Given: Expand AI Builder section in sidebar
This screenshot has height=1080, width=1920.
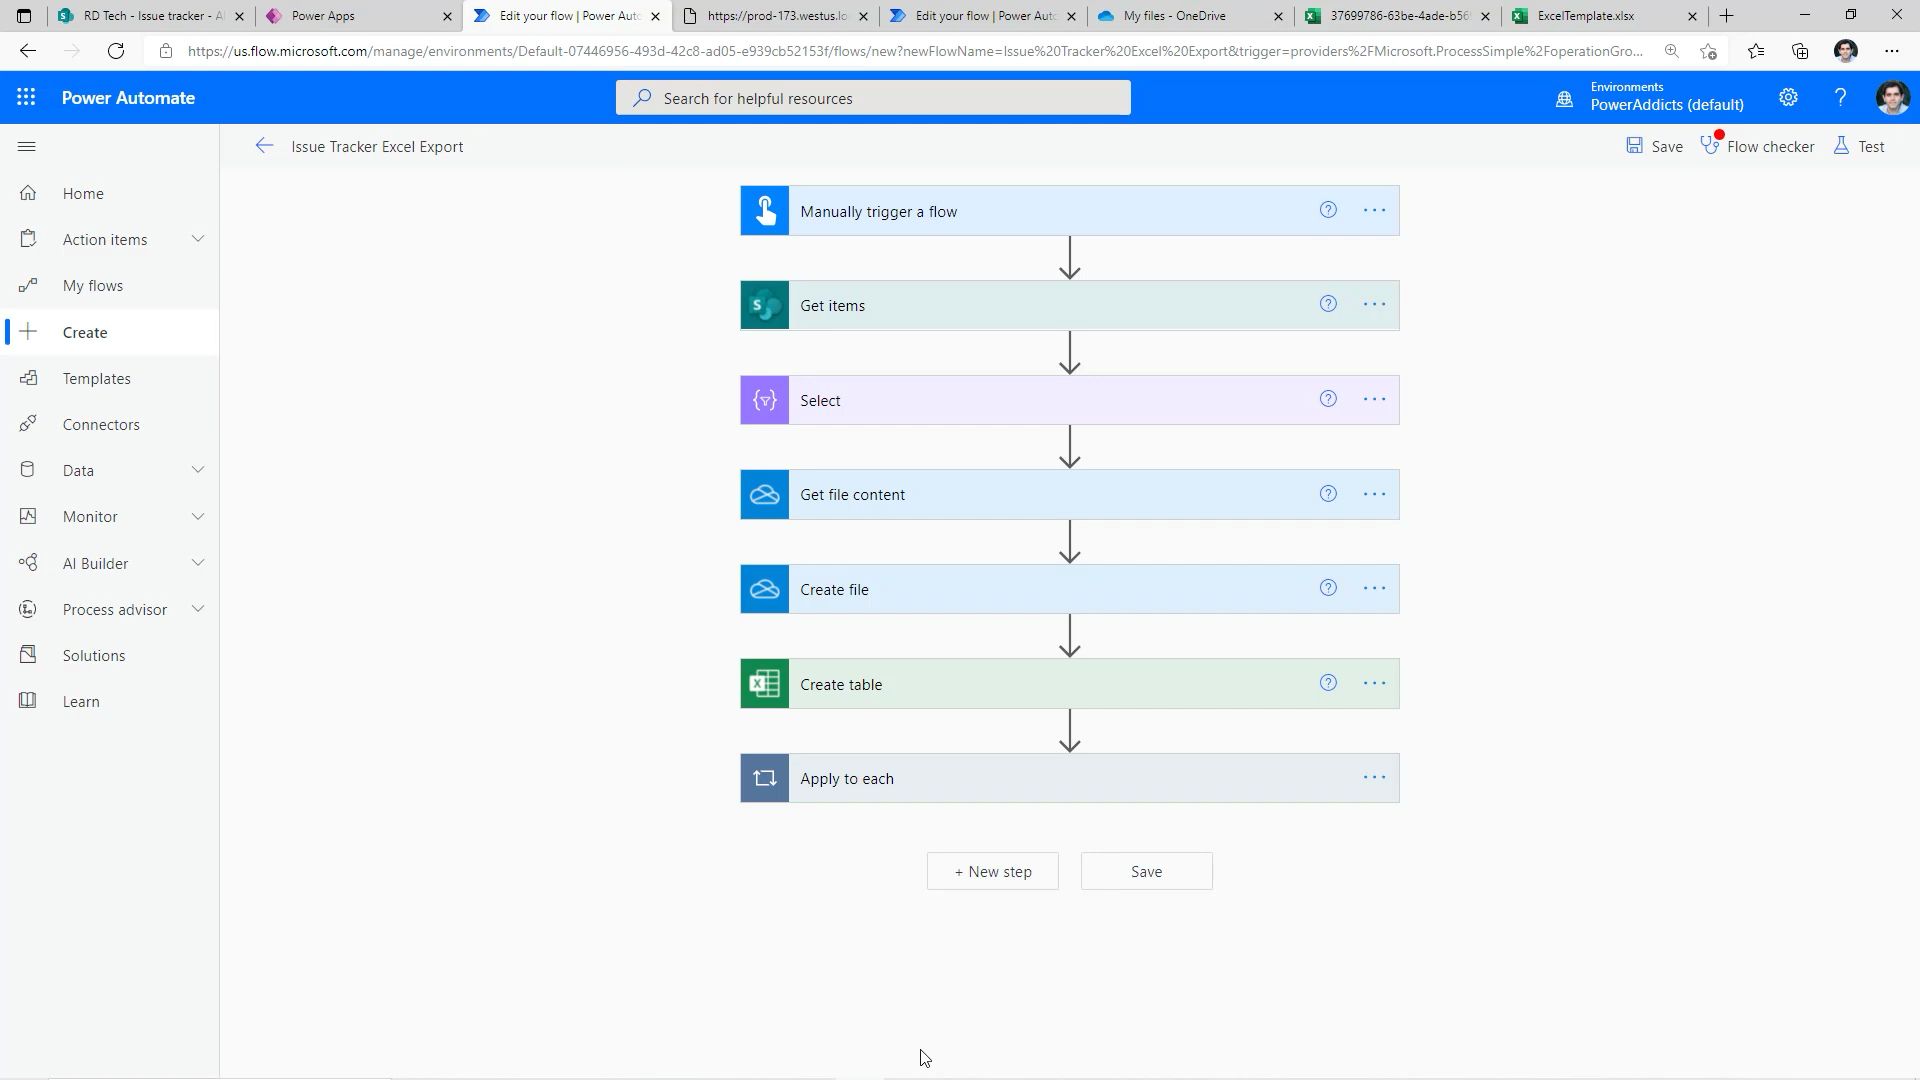Looking at the screenshot, I should 198,563.
